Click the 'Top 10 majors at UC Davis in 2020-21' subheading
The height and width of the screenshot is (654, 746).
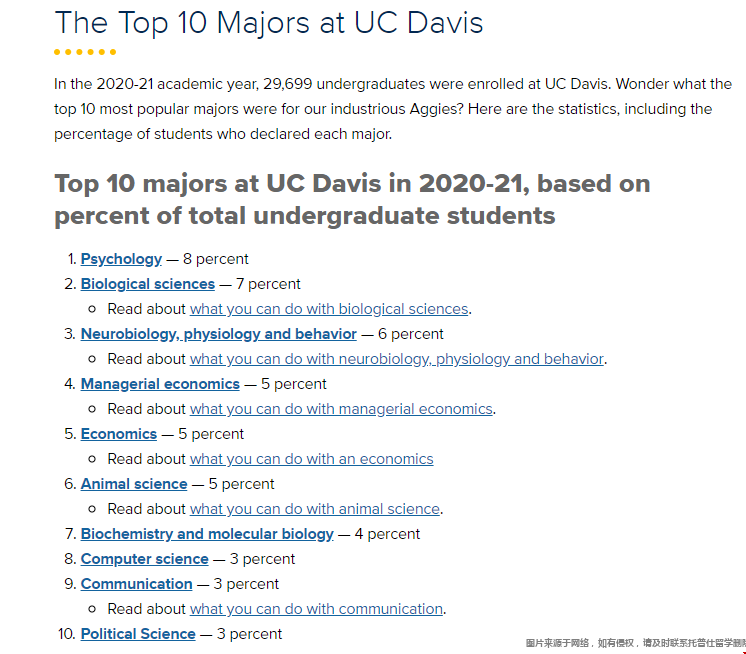click(x=352, y=199)
